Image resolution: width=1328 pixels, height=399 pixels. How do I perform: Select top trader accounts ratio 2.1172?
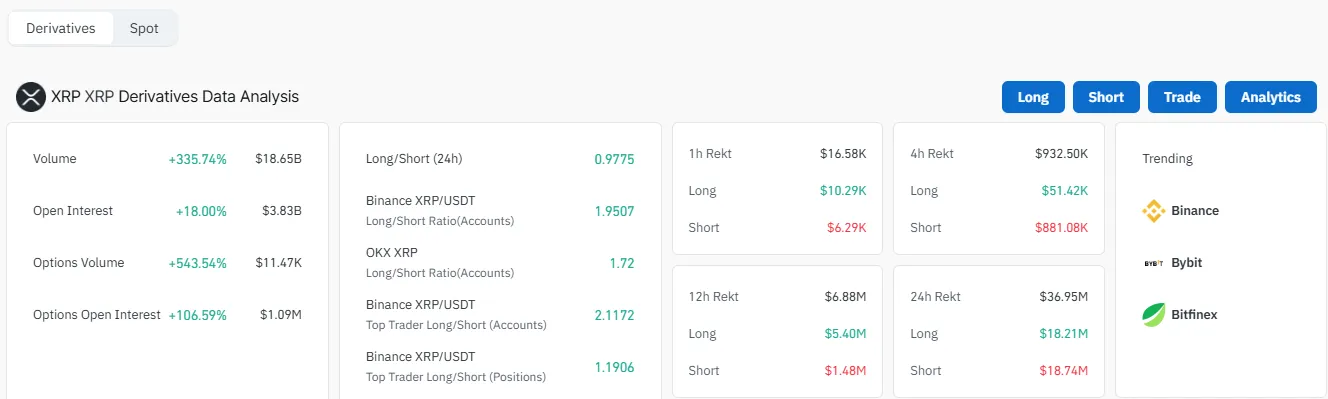point(614,315)
